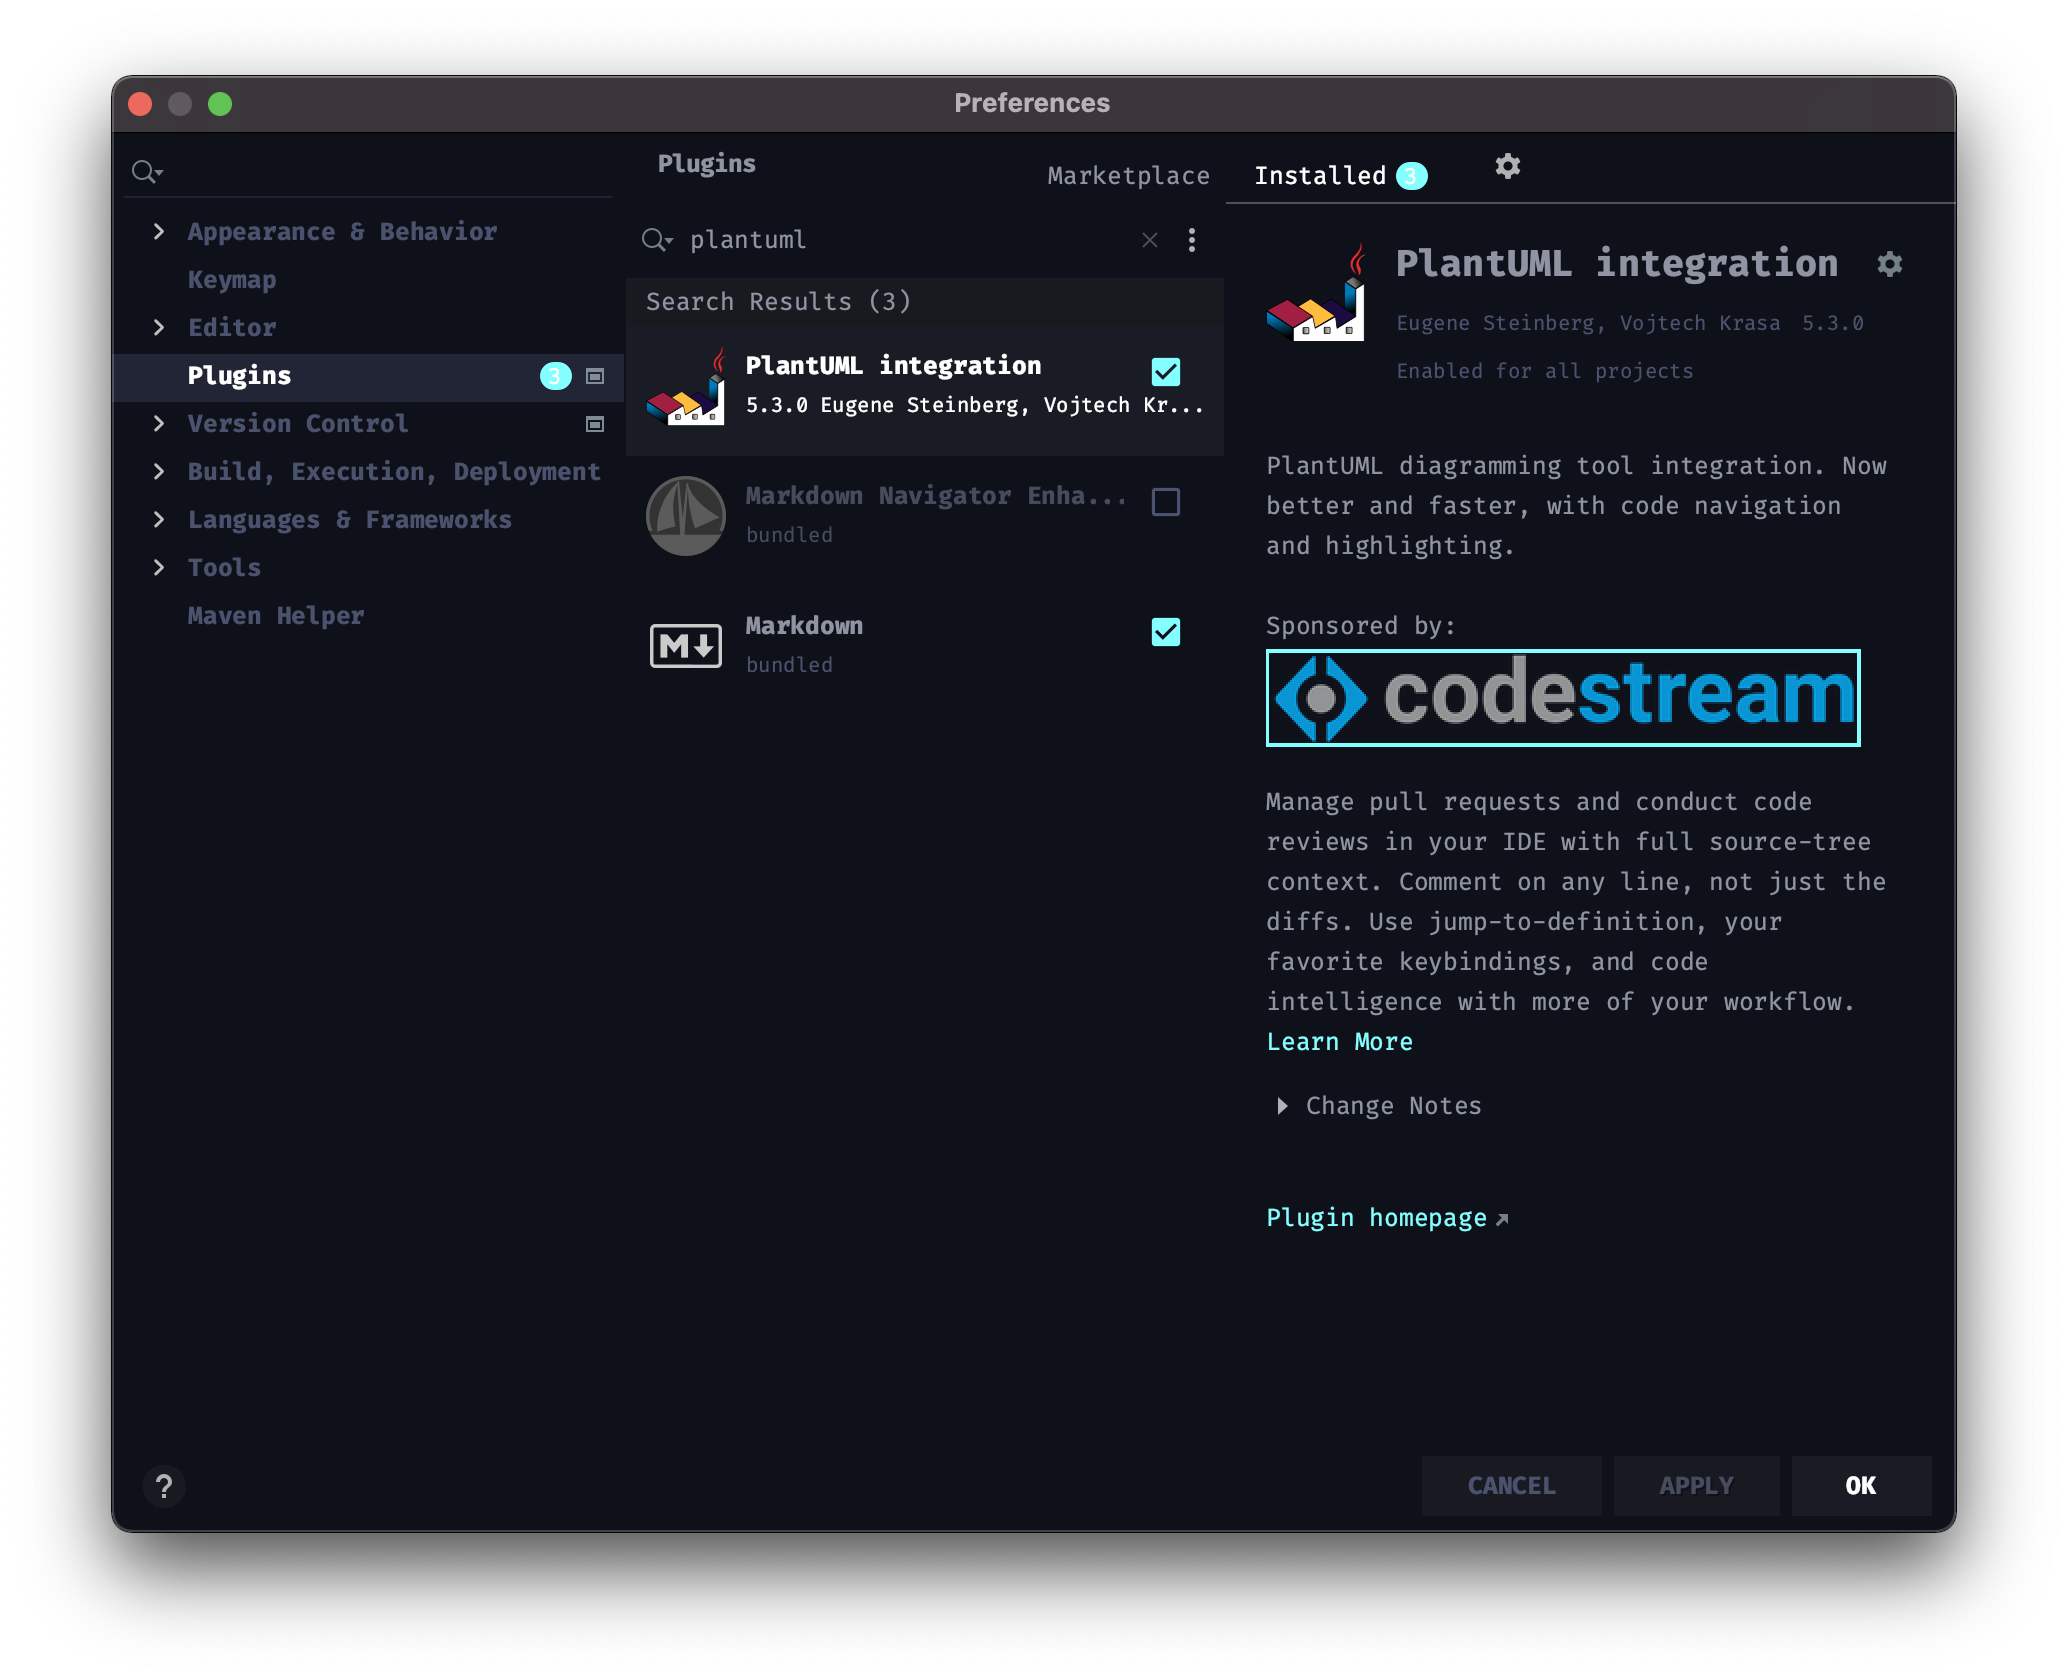Disable the PlantUML integration checkbox
The height and width of the screenshot is (1680, 2068).
1165,372
